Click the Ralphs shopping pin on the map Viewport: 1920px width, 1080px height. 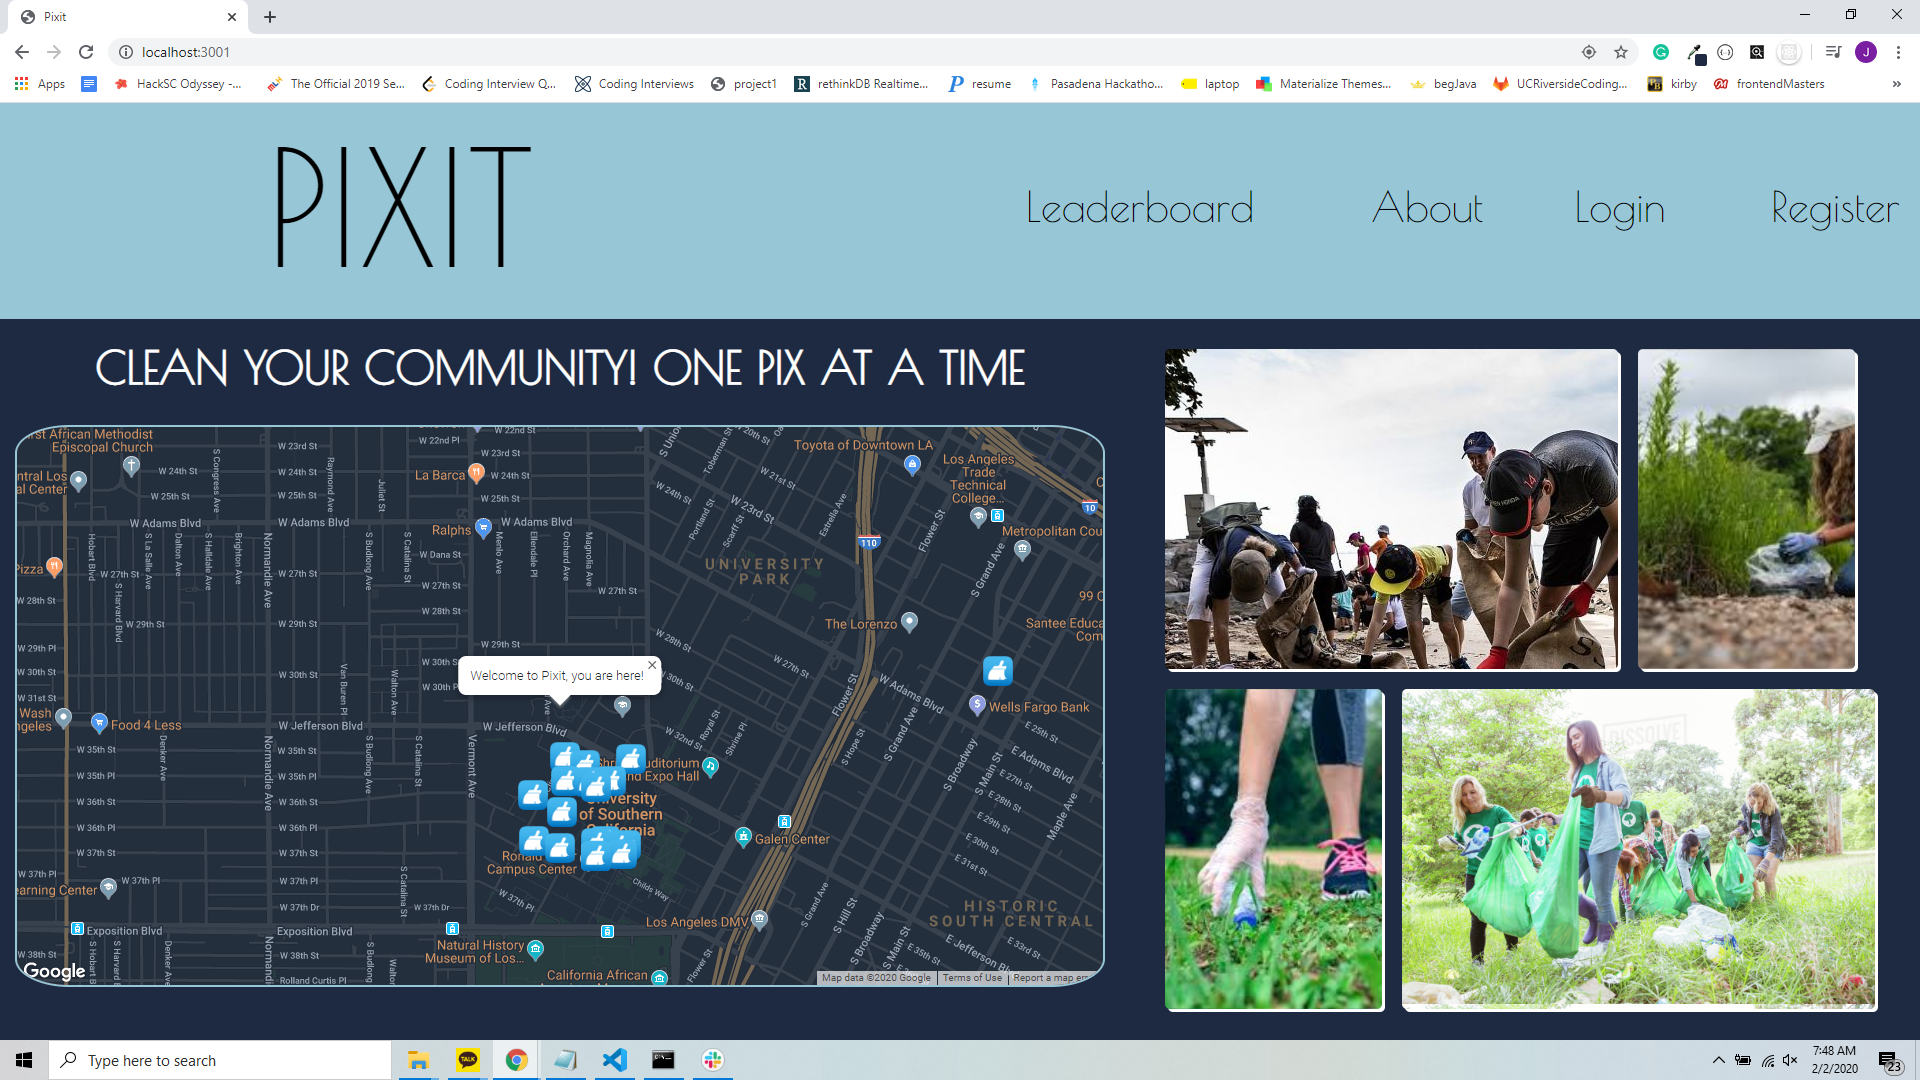pos(483,526)
